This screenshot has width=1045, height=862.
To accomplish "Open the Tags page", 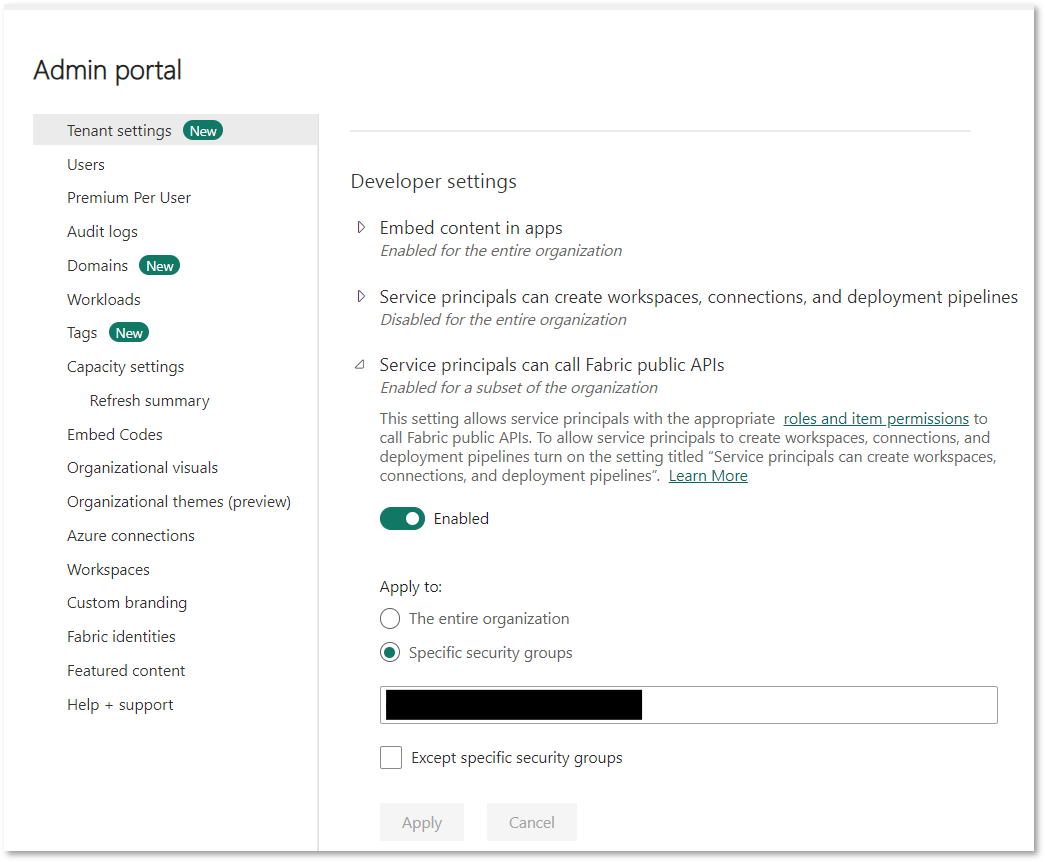I will tap(82, 333).
